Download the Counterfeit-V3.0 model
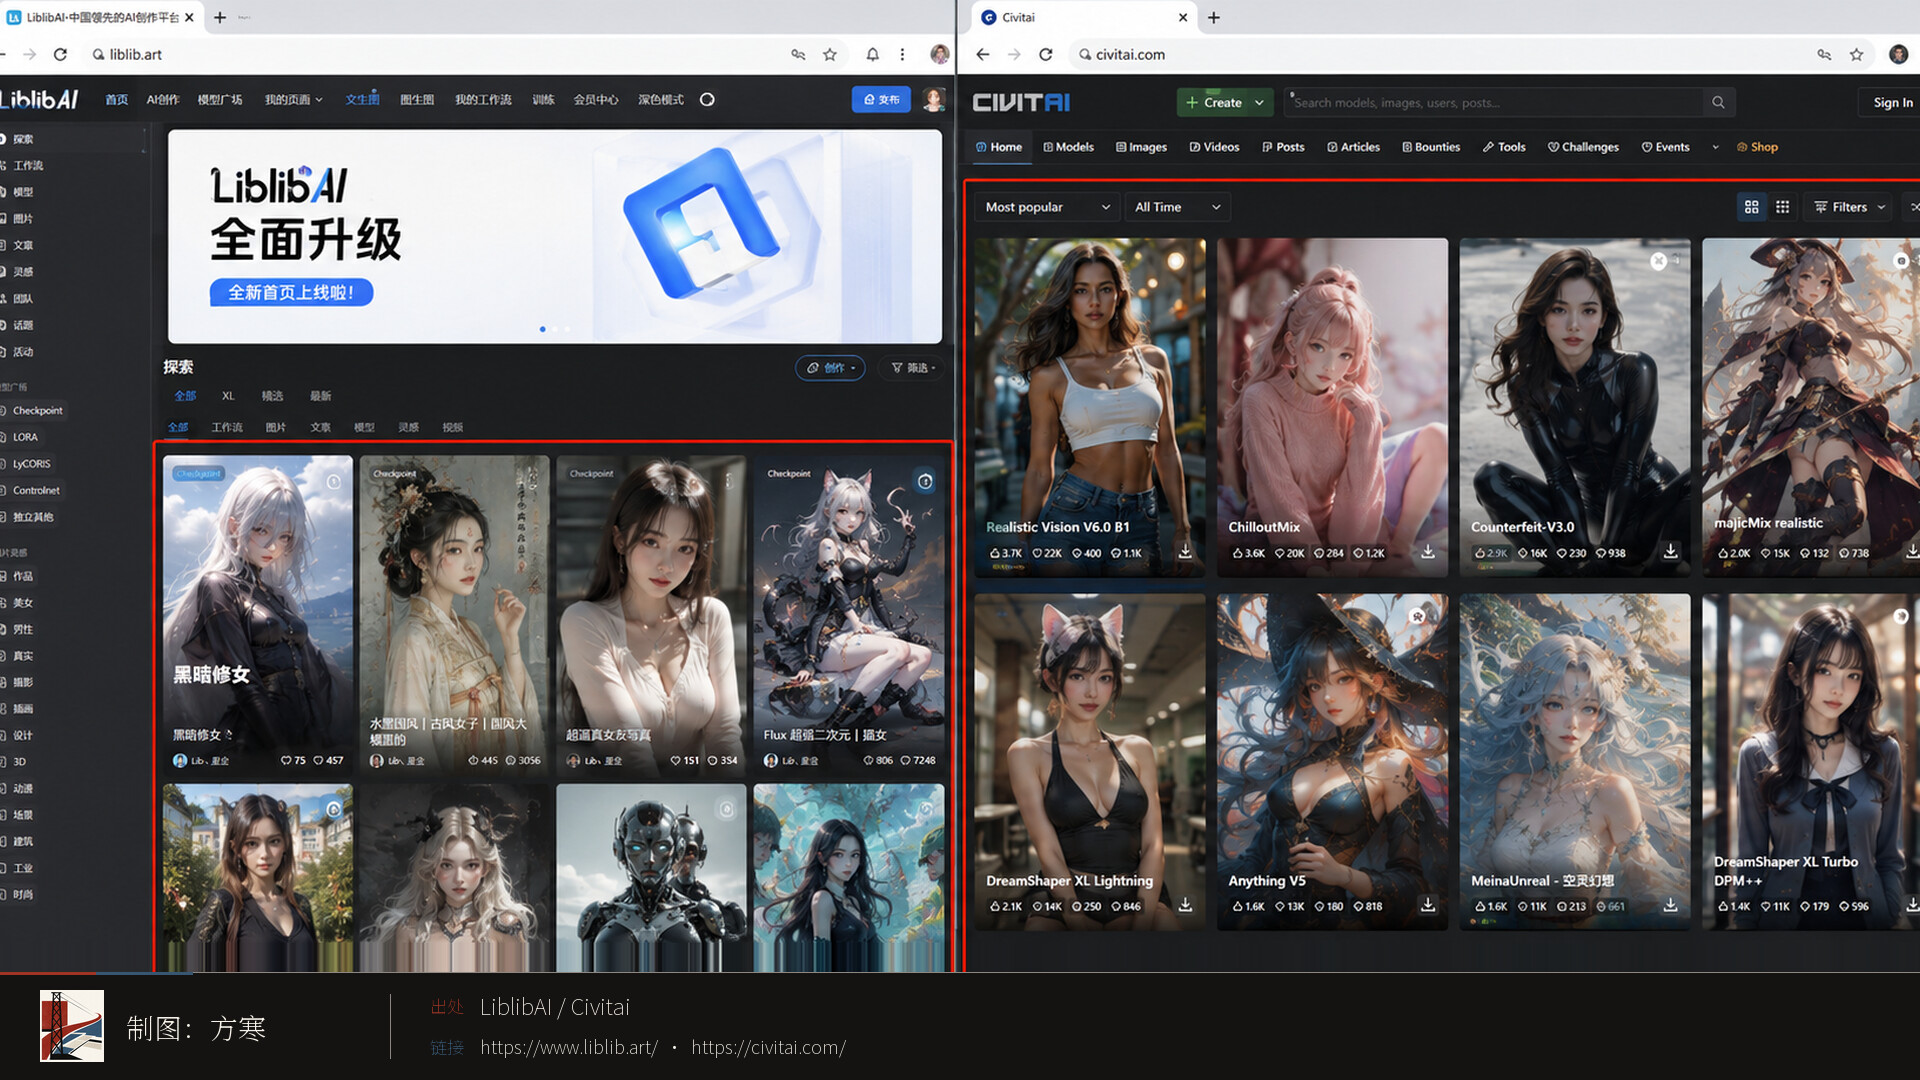Viewport: 1920px width, 1080px height. [1670, 552]
